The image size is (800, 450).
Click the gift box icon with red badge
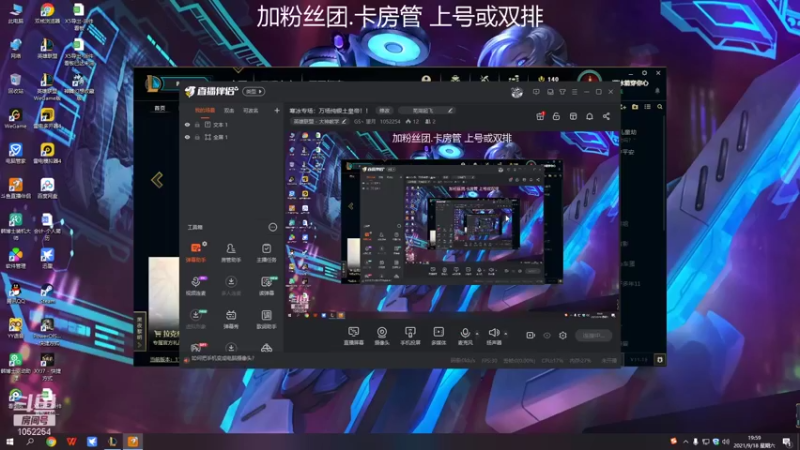pyautogui.click(x=540, y=116)
